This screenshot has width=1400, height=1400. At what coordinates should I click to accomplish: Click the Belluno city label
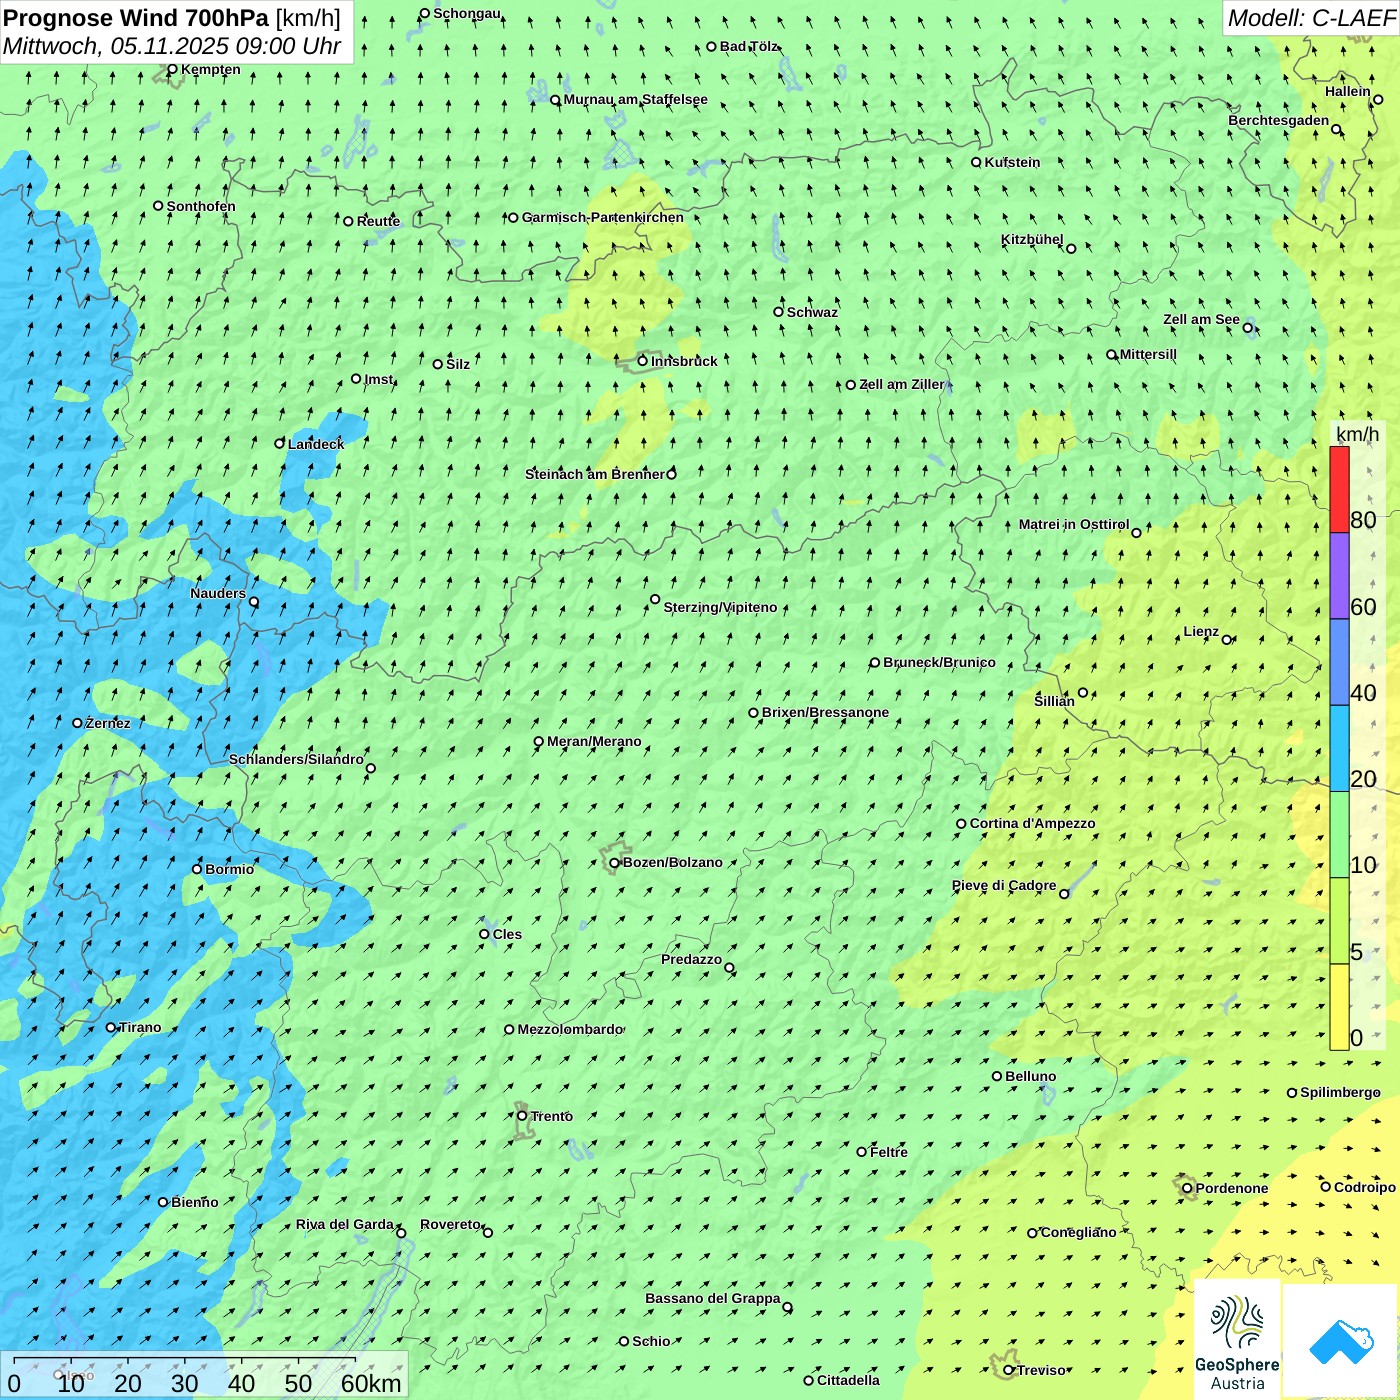[x=1030, y=1076]
